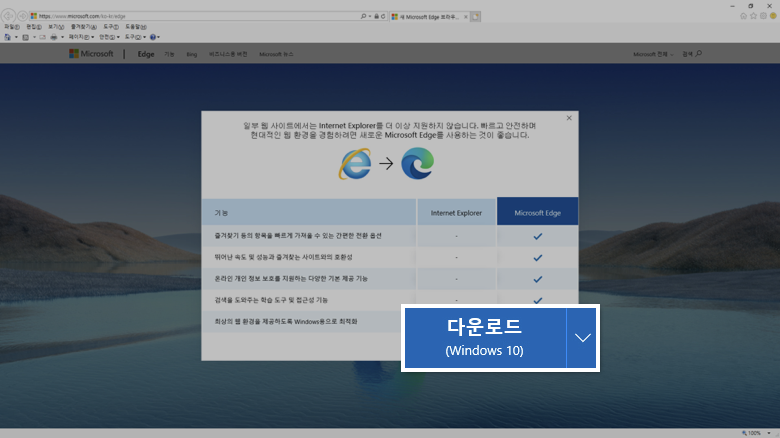Open the Tools gear icon
The image size is (780, 438).
[763, 16]
